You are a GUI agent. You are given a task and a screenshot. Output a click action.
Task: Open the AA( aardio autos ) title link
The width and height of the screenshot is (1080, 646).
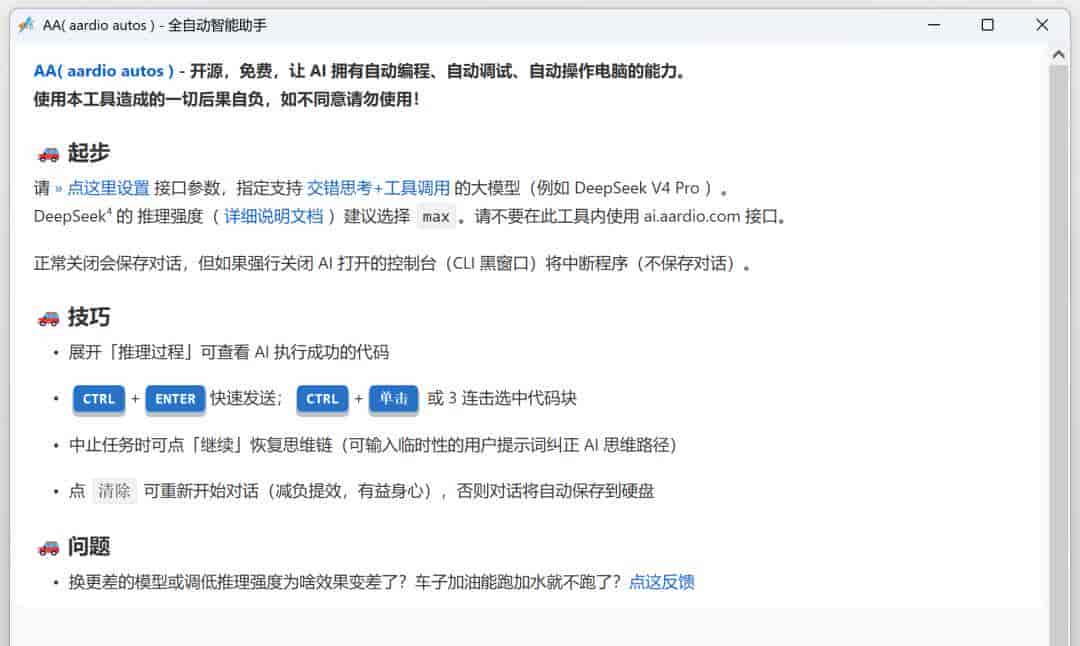103,71
